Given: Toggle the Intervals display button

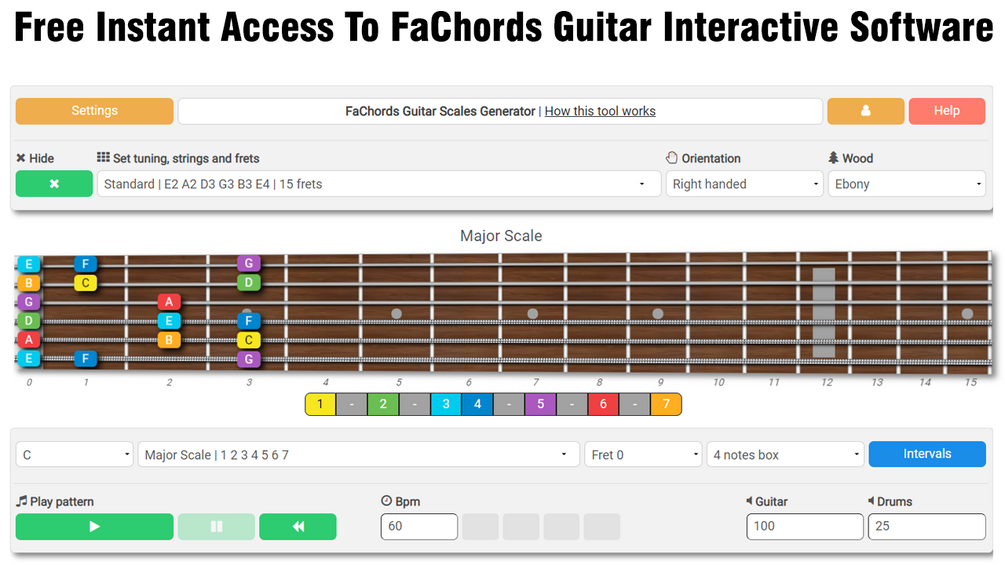Looking at the screenshot, I should click(927, 454).
